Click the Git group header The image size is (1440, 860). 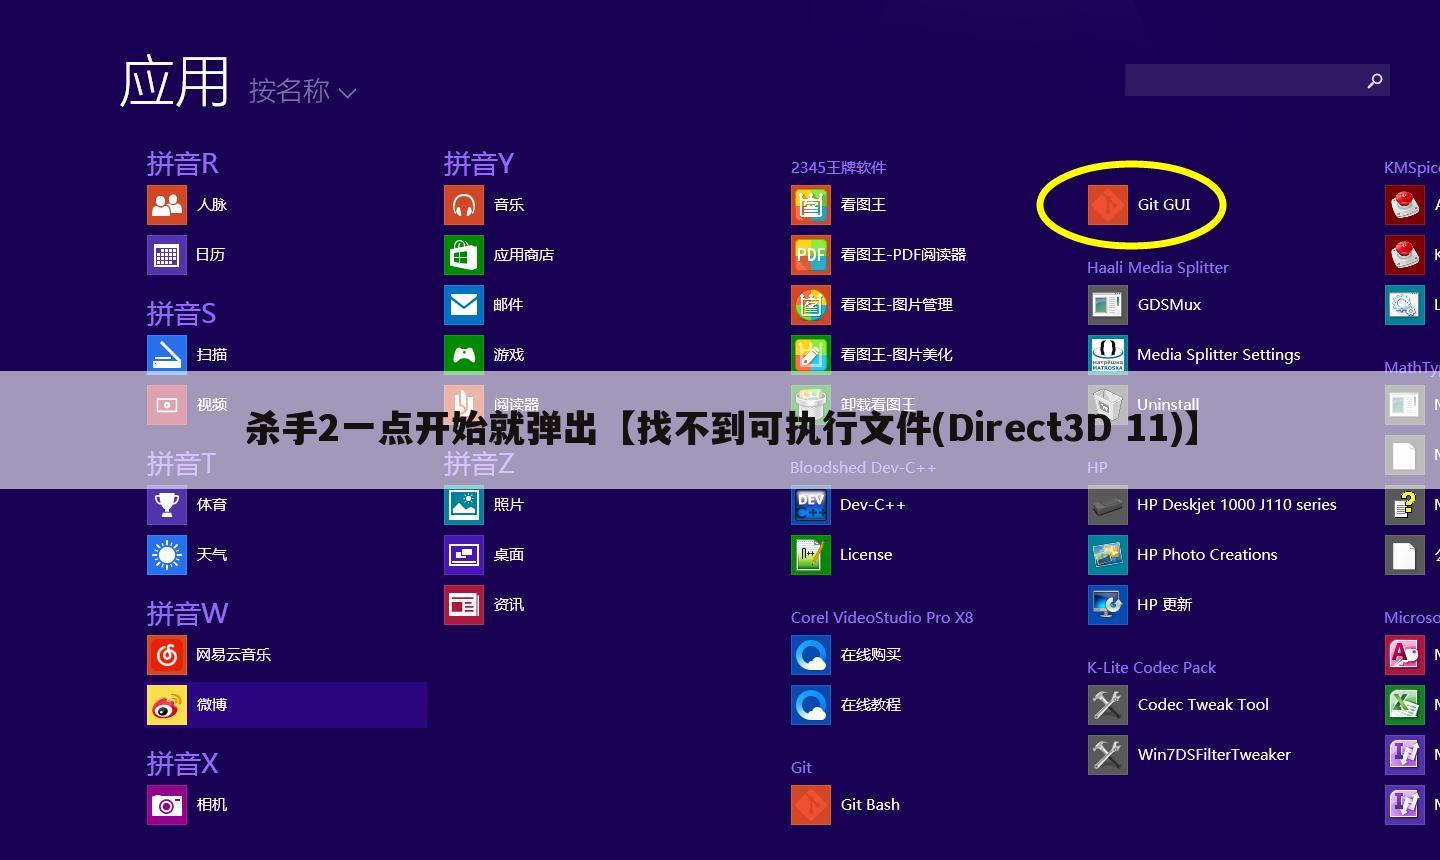click(x=801, y=767)
